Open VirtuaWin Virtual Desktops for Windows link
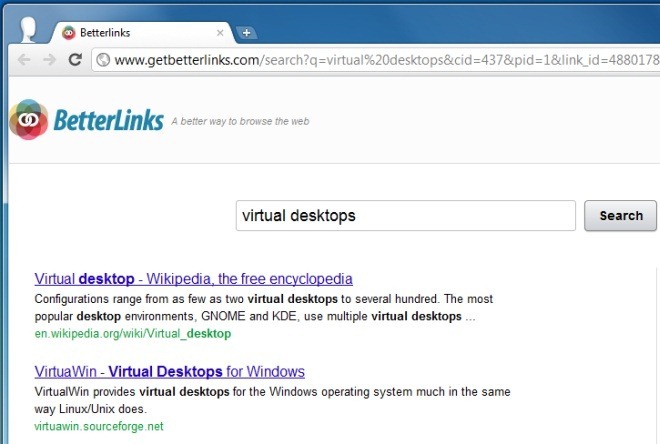This screenshot has width=660, height=444. coord(170,372)
